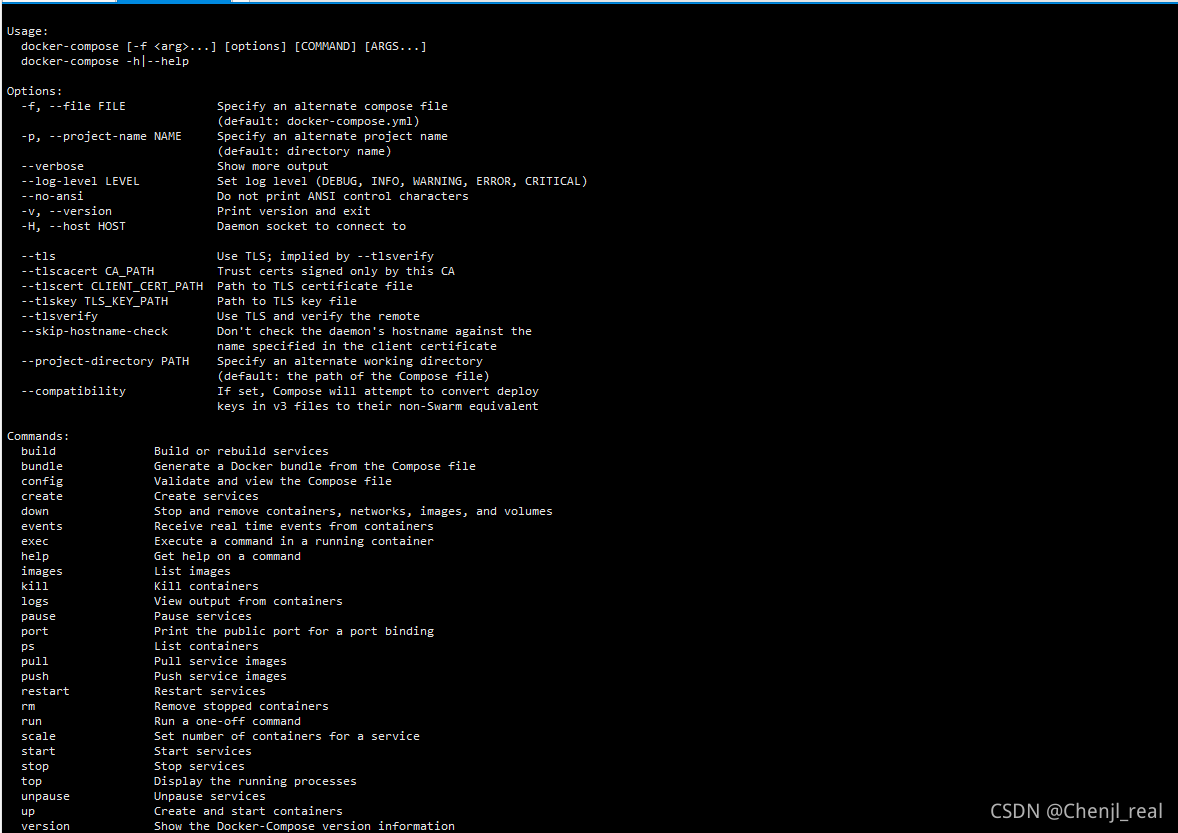Click 'Do not print ANSI control characters'
This screenshot has height=833, width=1178.
pos(343,197)
